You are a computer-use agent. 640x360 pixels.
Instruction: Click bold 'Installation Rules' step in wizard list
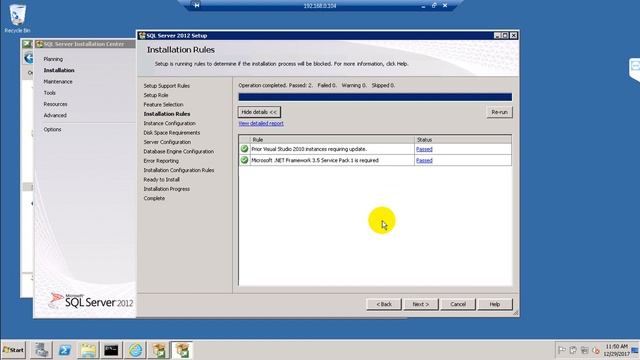click(167, 114)
